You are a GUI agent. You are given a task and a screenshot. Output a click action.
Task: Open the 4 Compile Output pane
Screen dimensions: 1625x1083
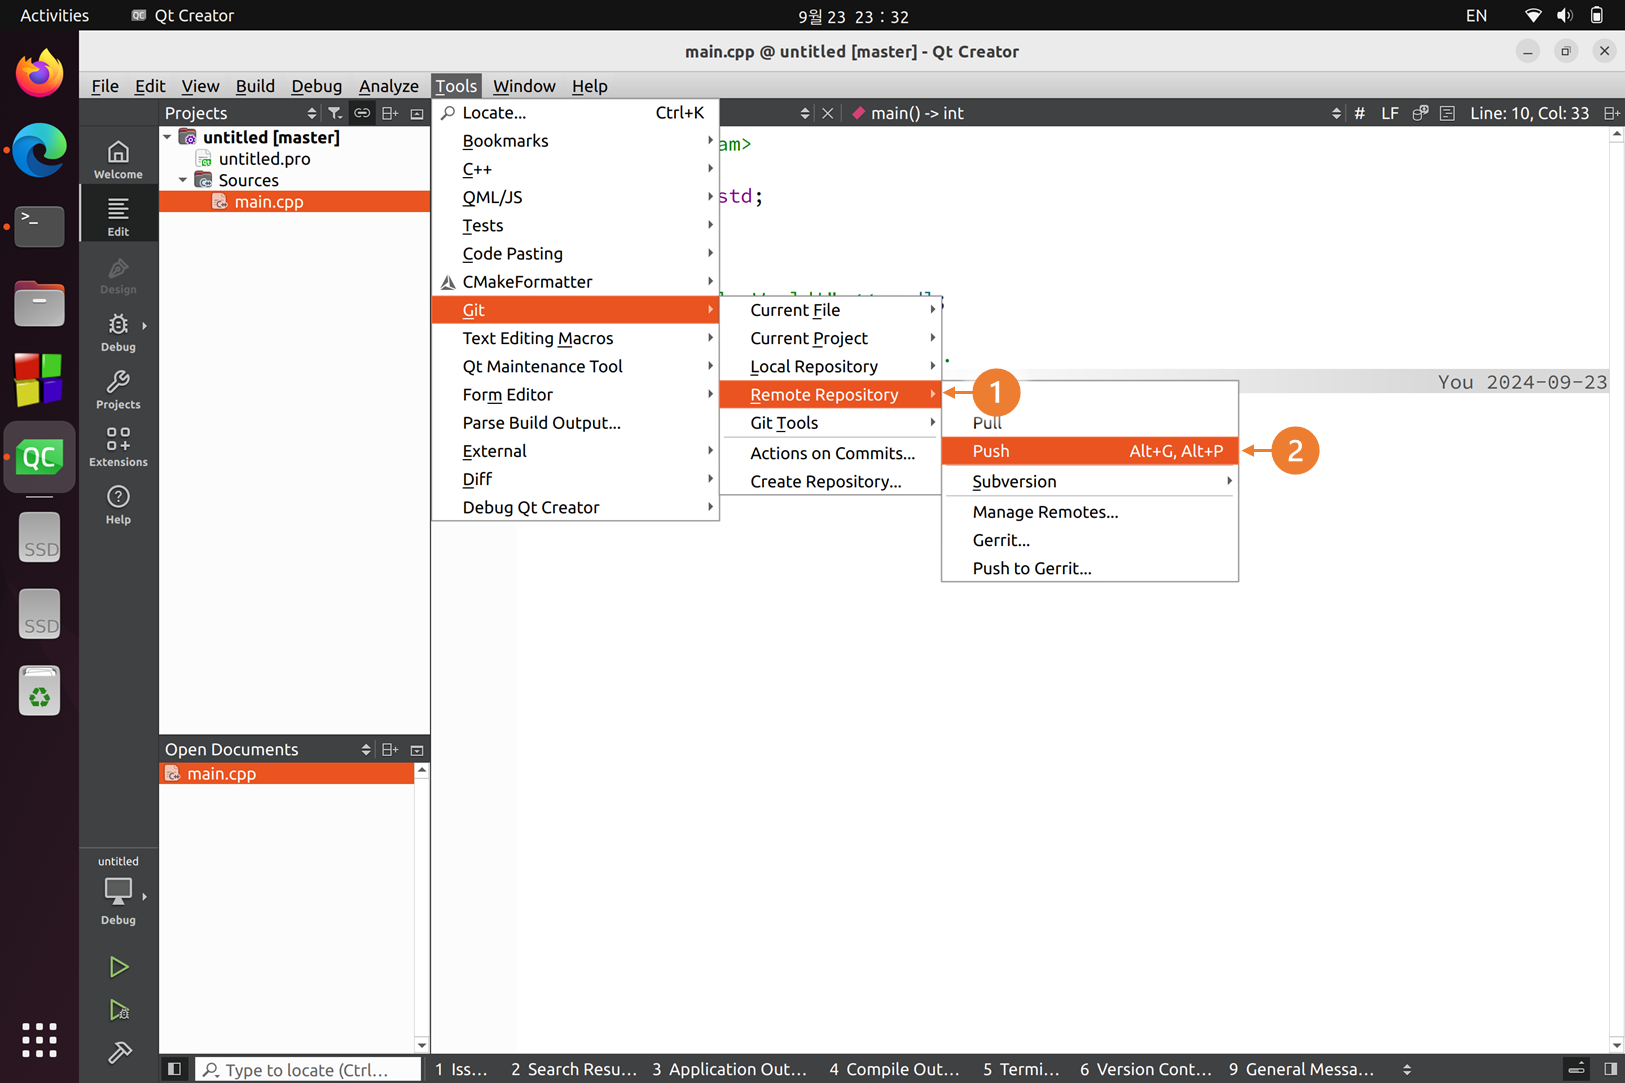click(894, 1069)
